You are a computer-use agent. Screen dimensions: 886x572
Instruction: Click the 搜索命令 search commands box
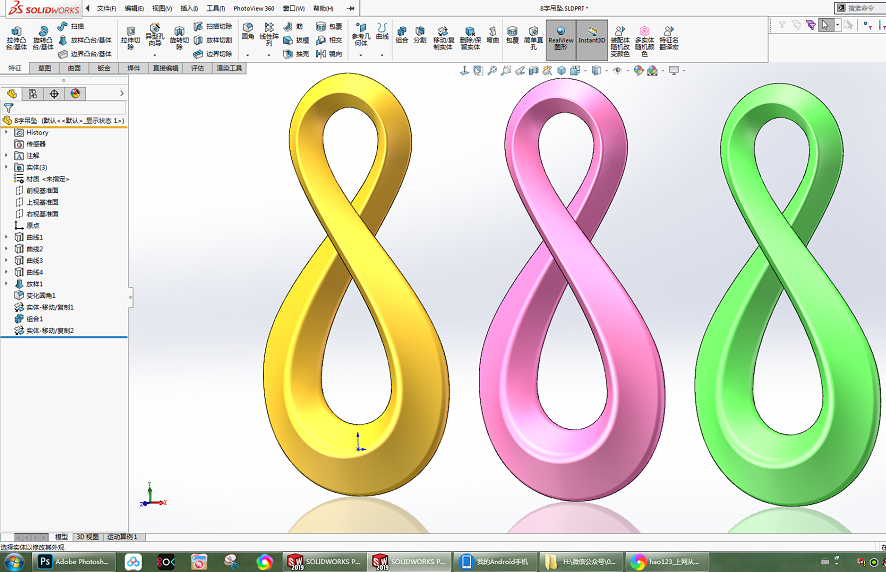[x=858, y=8]
